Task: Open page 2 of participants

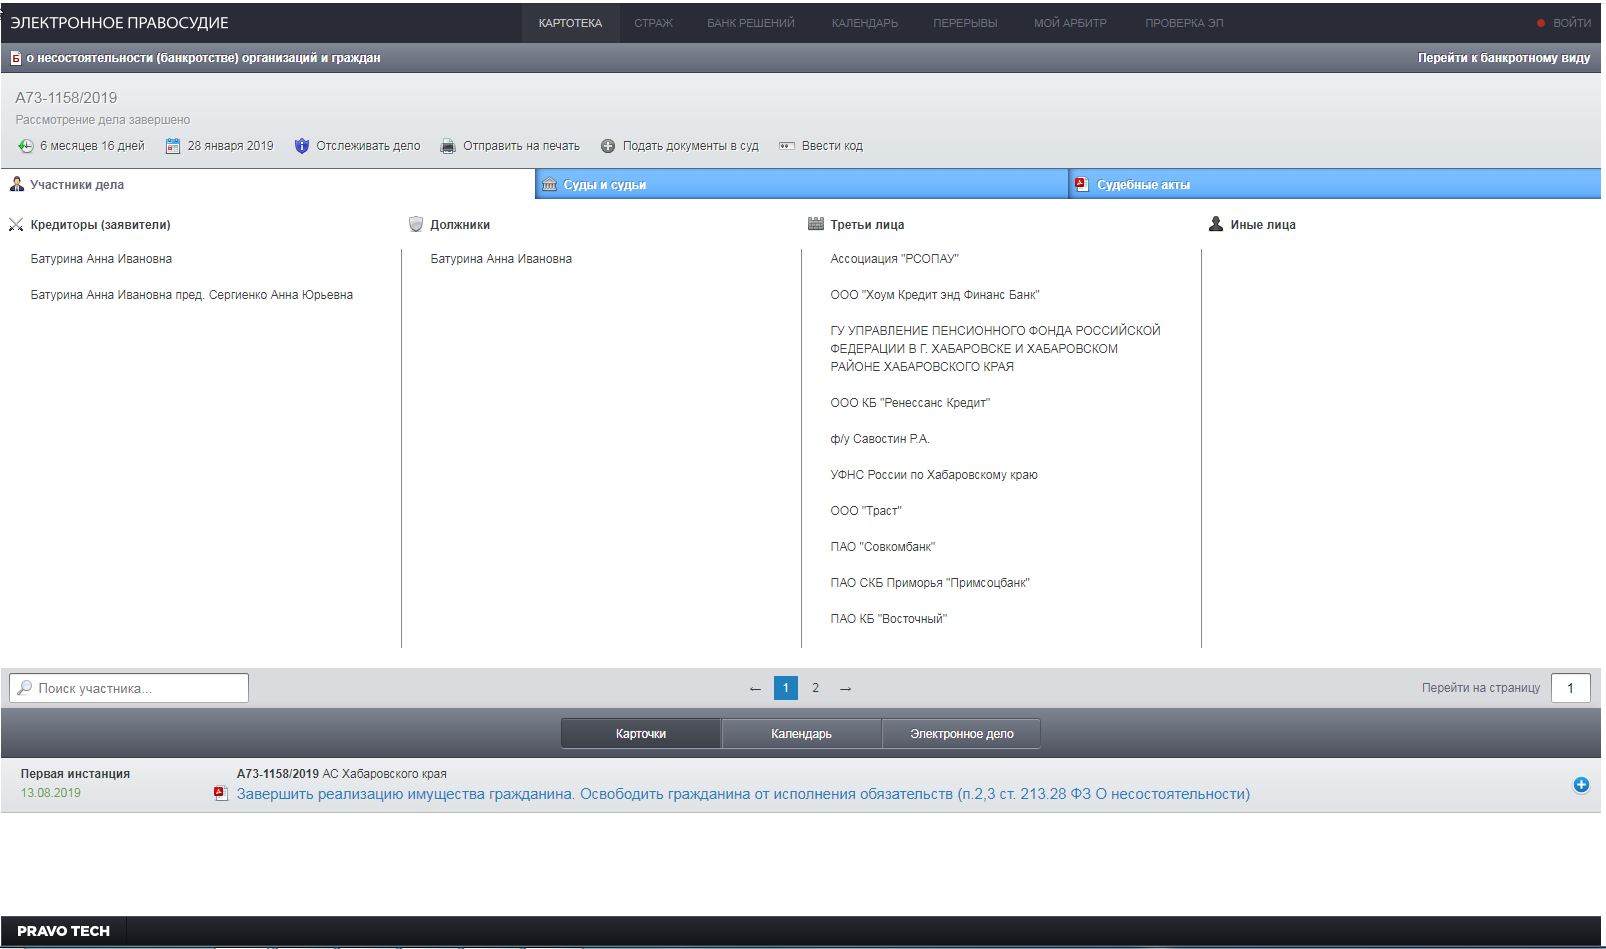Action: pos(815,688)
